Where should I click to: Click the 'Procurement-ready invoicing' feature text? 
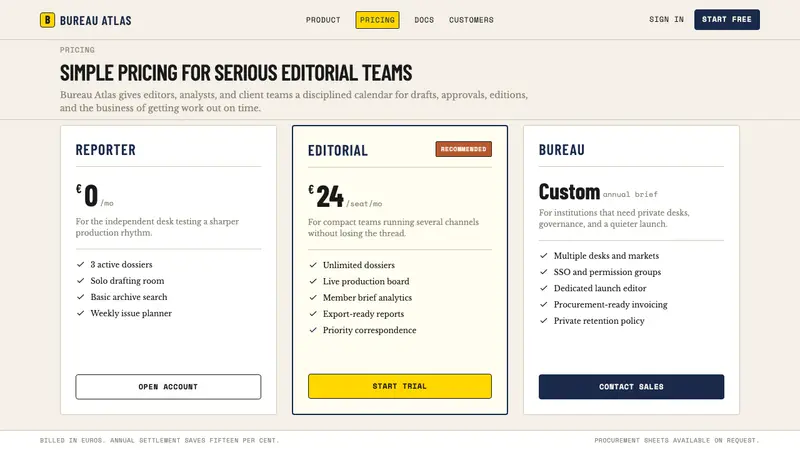611,305
